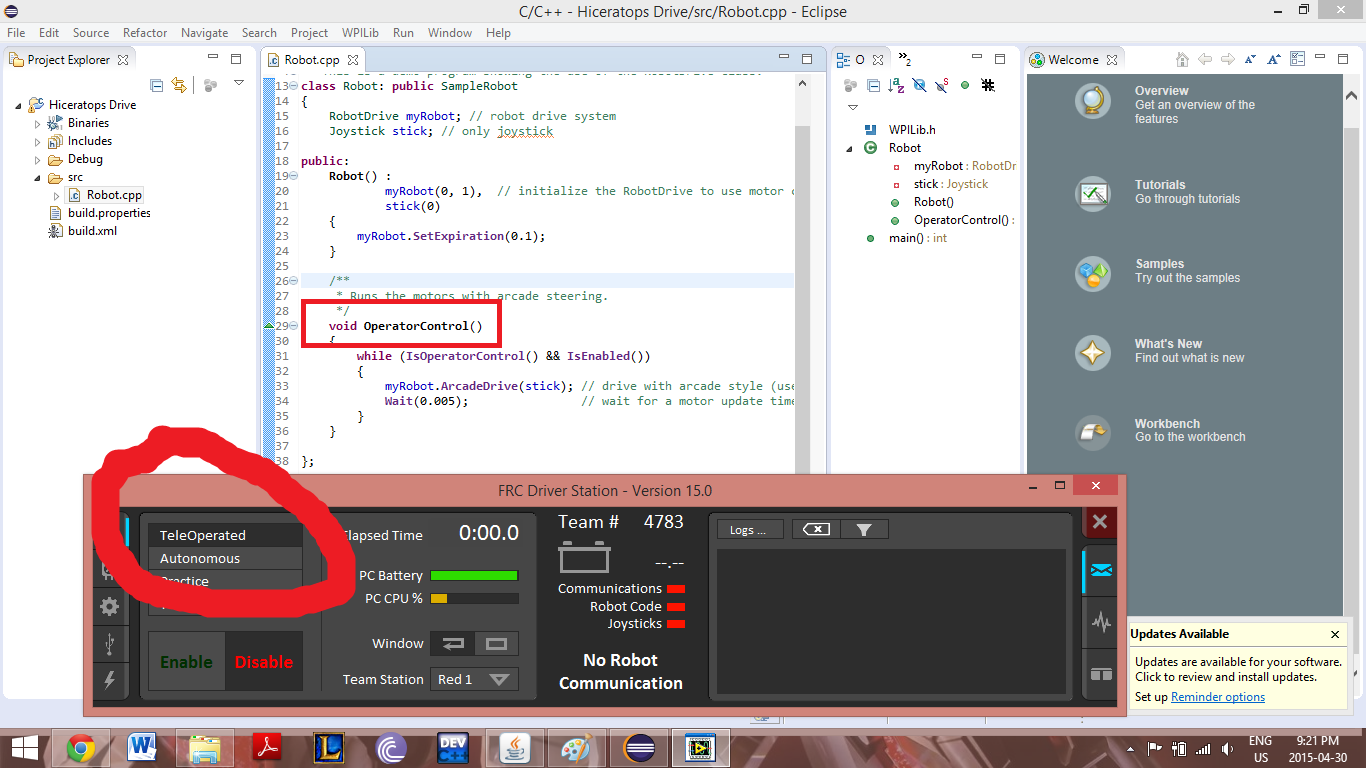Click the PC CPU % usage bar
The width and height of the screenshot is (1366, 768).
[474, 598]
